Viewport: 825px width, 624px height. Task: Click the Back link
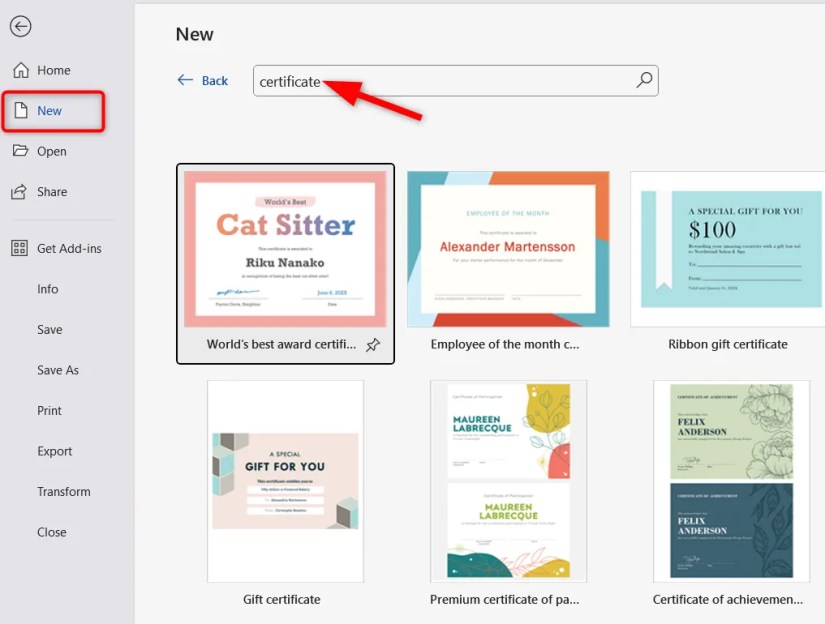(215, 80)
